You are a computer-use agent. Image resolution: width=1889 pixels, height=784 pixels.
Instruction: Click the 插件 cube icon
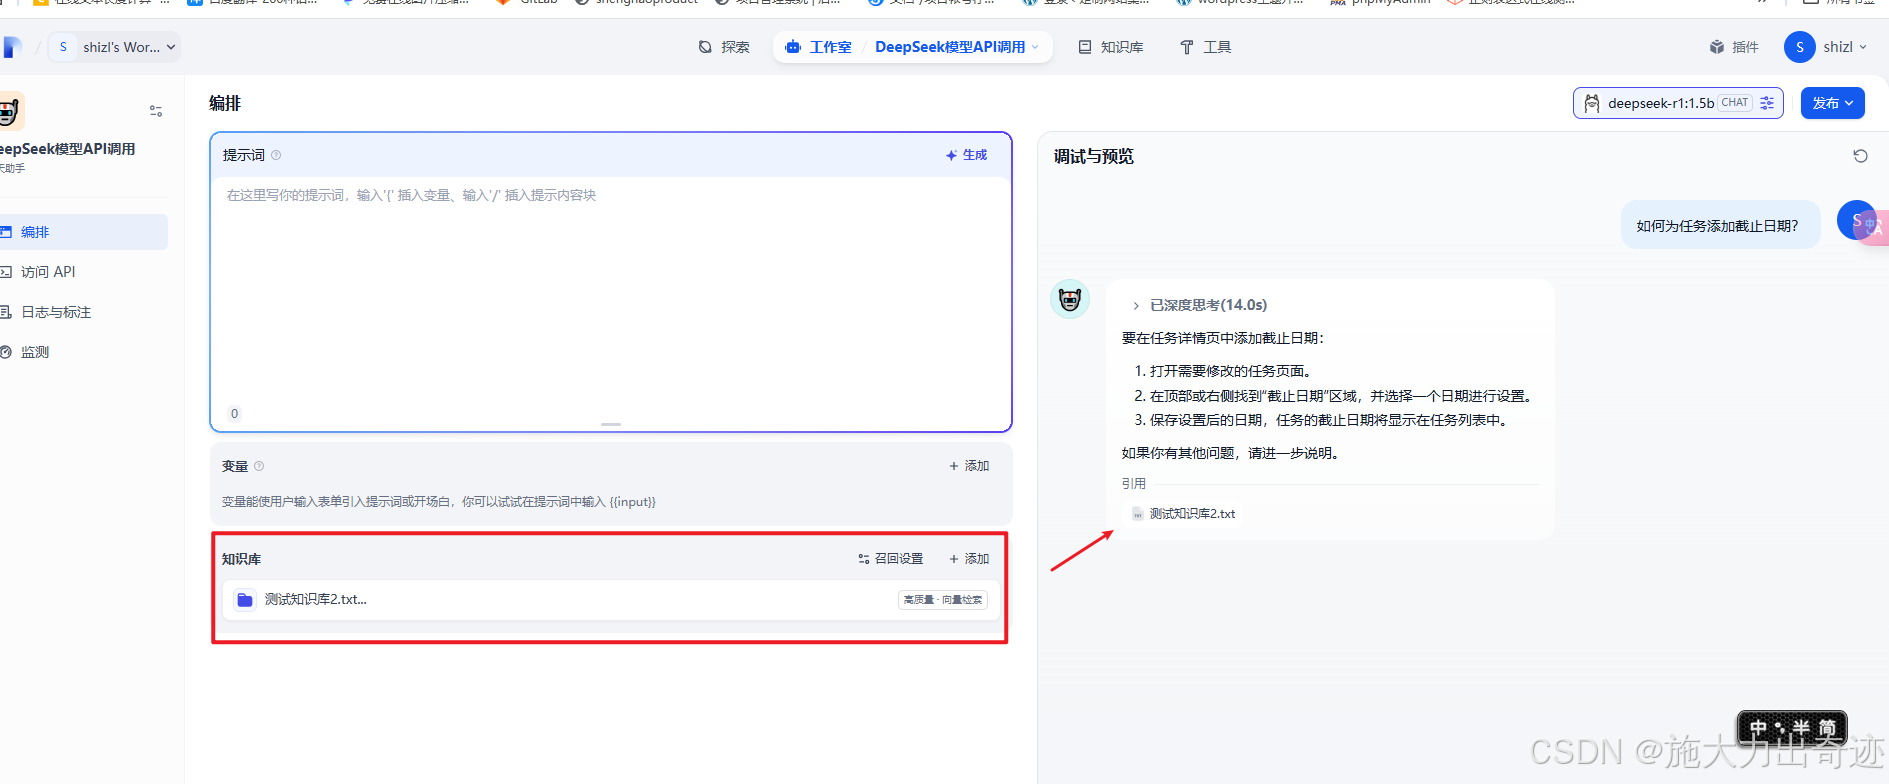(1717, 47)
